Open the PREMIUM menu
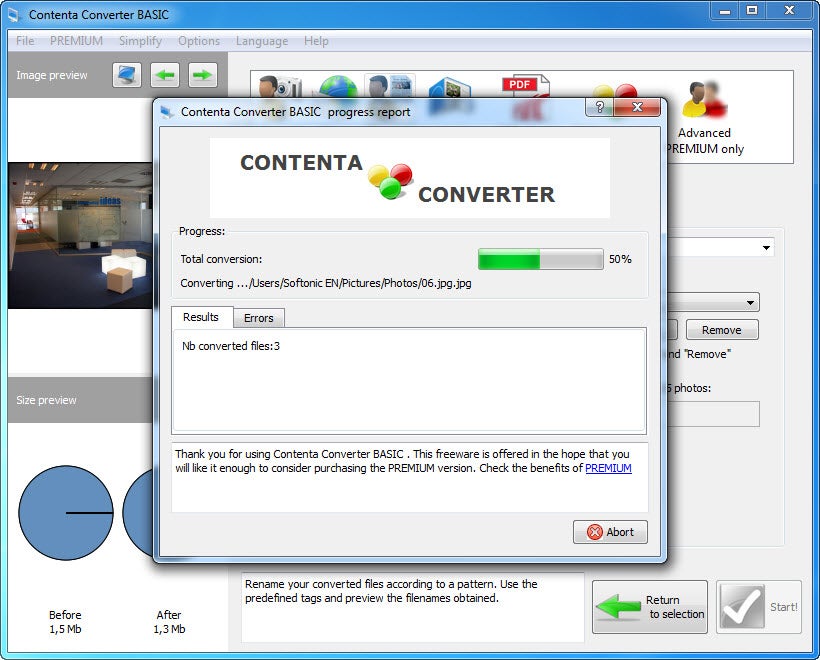 pyautogui.click(x=76, y=41)
